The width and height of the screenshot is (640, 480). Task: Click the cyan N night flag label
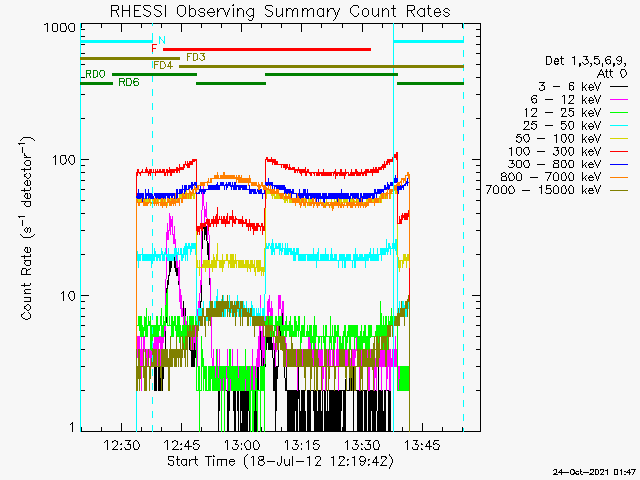point(162,40)
